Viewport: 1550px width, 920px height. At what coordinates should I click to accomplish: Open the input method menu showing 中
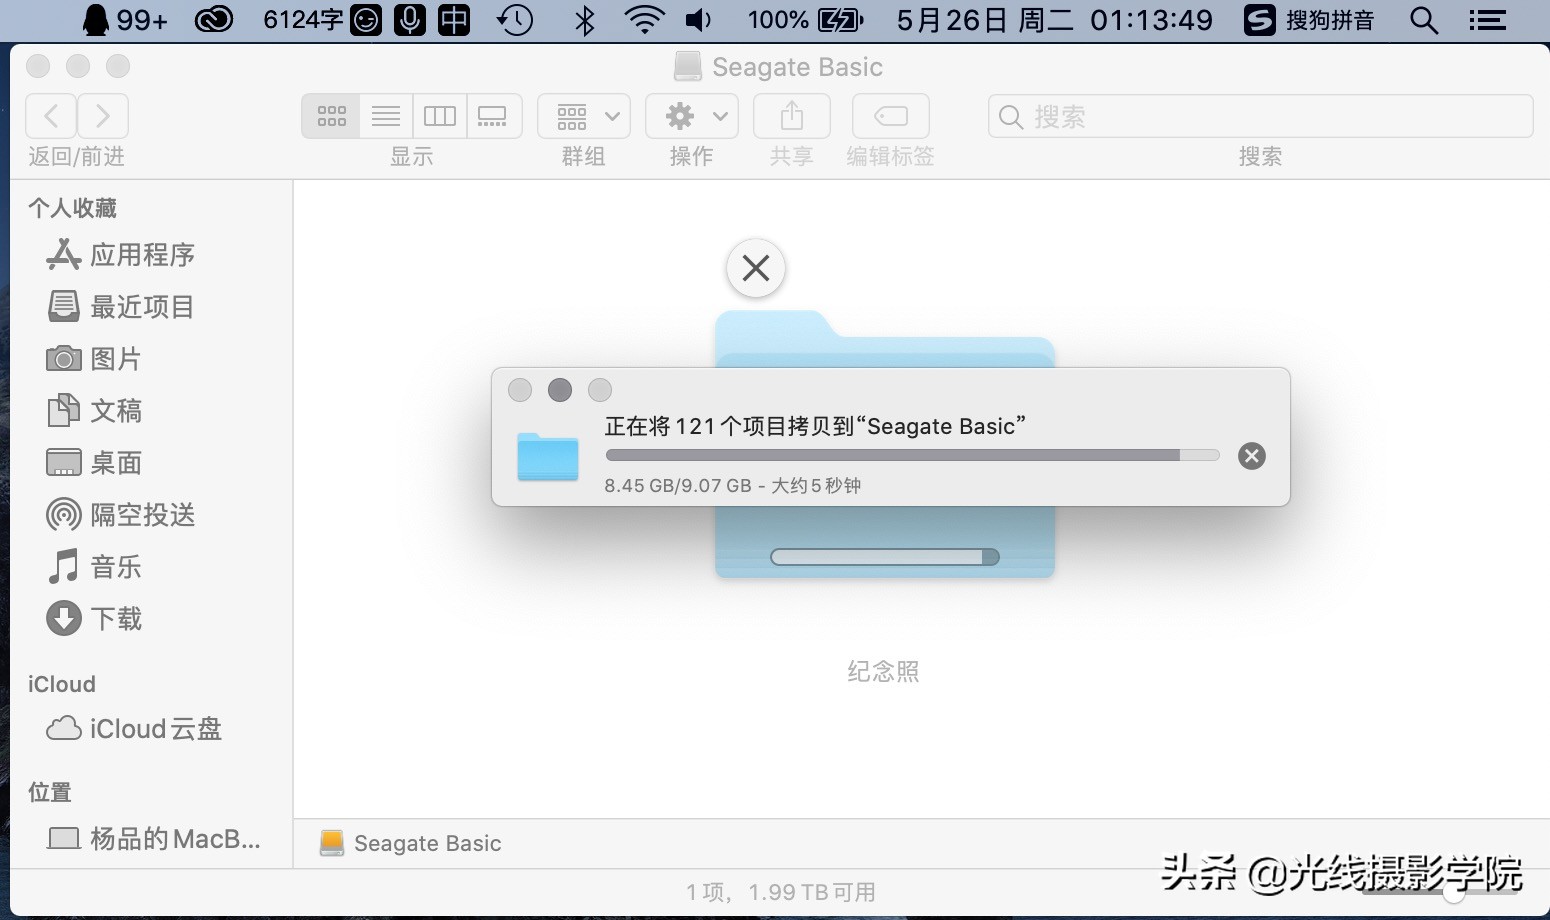[x=453, y=19]
